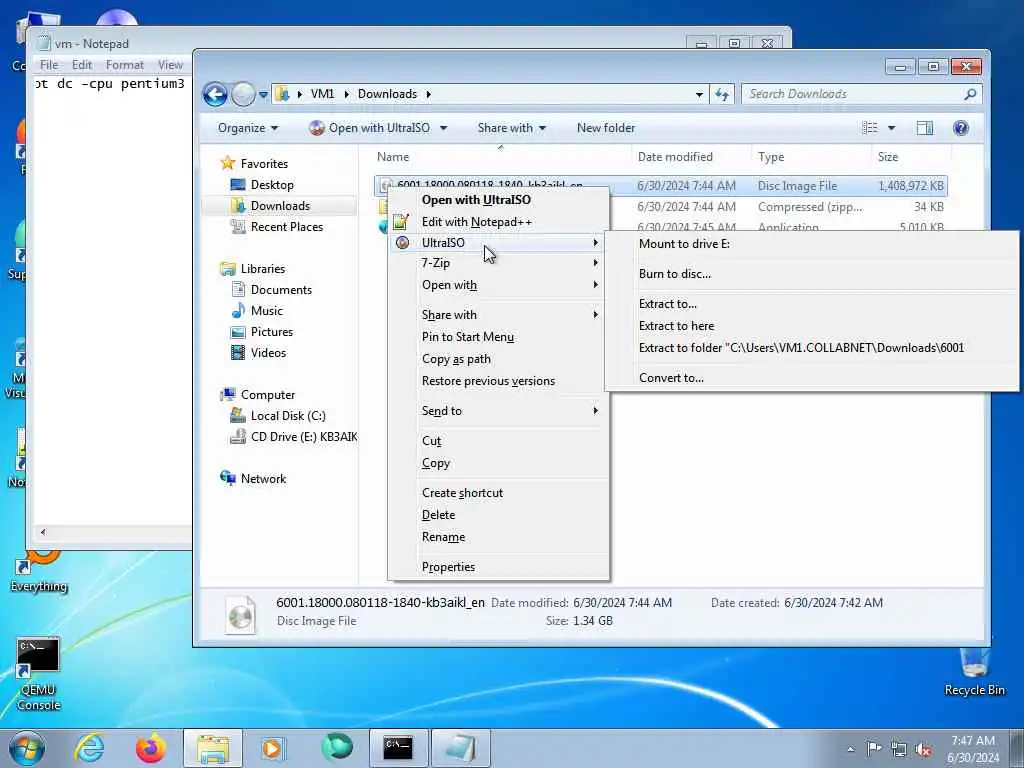
Task: Select Extract to... in the submenu
Action: (x=812, y=304)
